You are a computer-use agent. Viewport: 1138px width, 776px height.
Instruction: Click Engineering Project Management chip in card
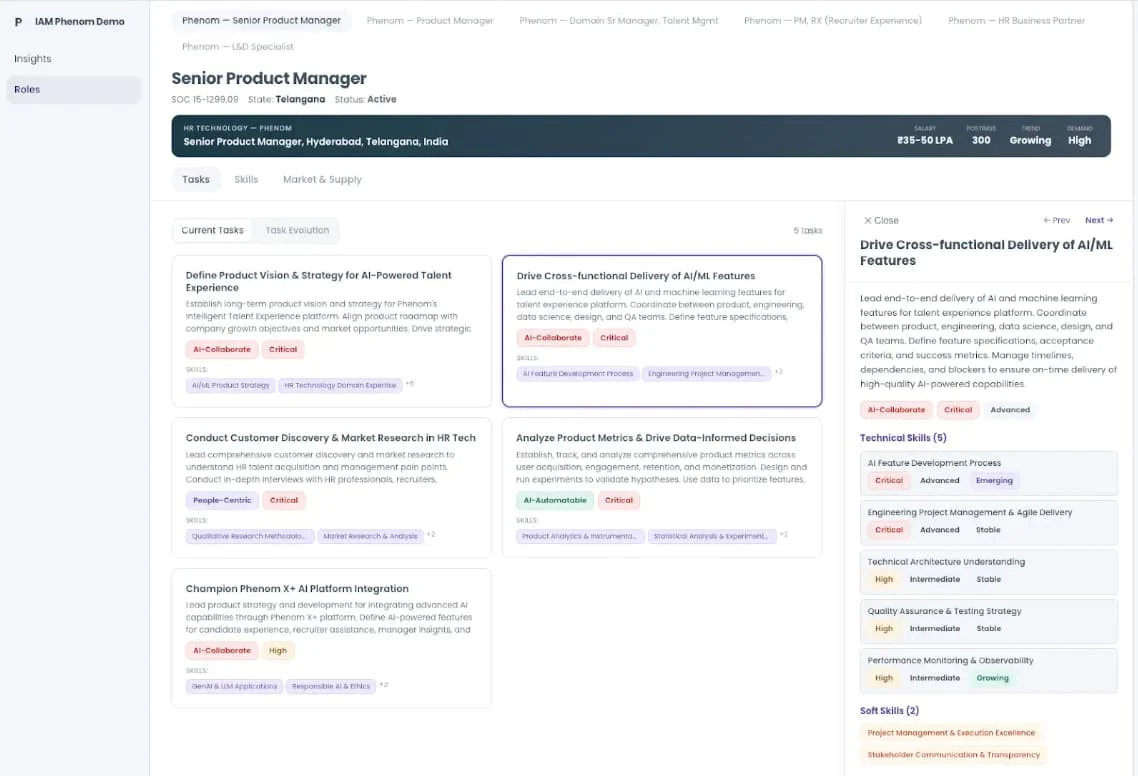pos(705,374)
